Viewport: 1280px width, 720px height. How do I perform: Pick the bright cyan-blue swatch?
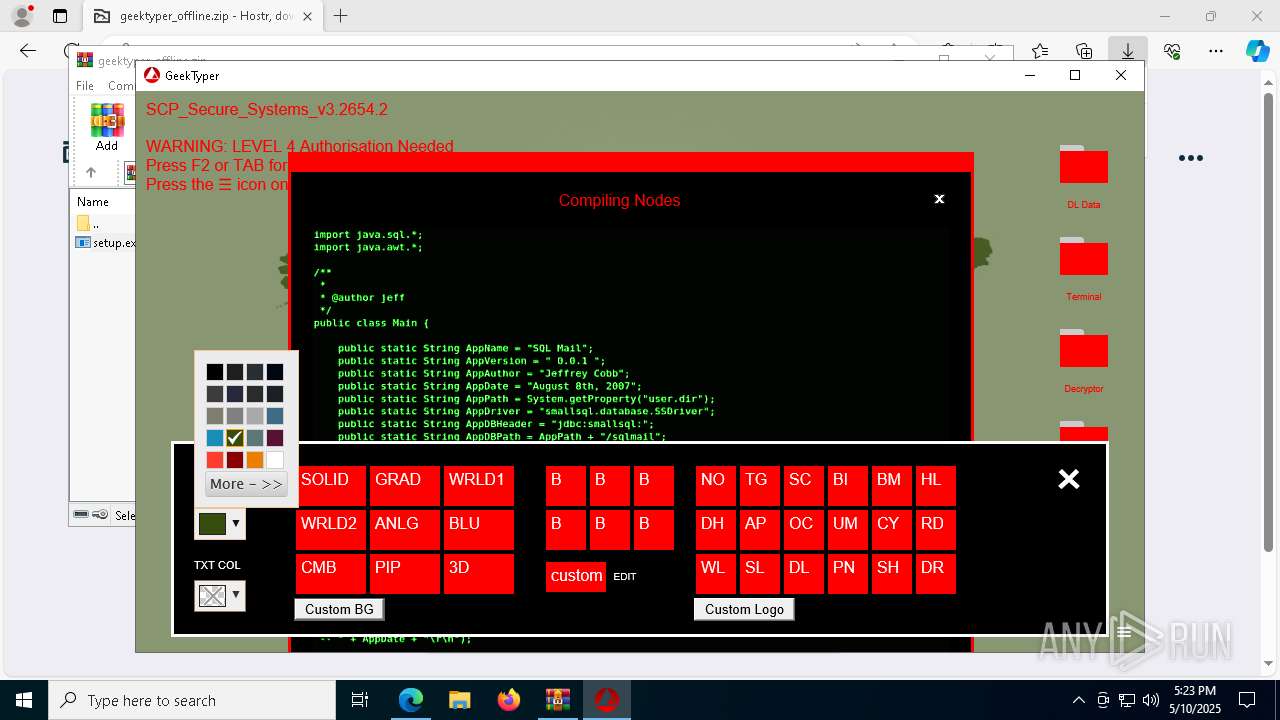click(x=215, y=438)
